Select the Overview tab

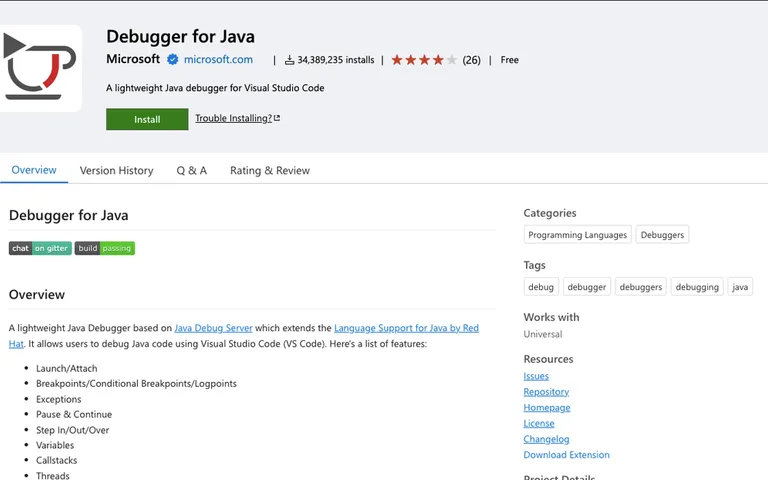(x=34, y=170)
